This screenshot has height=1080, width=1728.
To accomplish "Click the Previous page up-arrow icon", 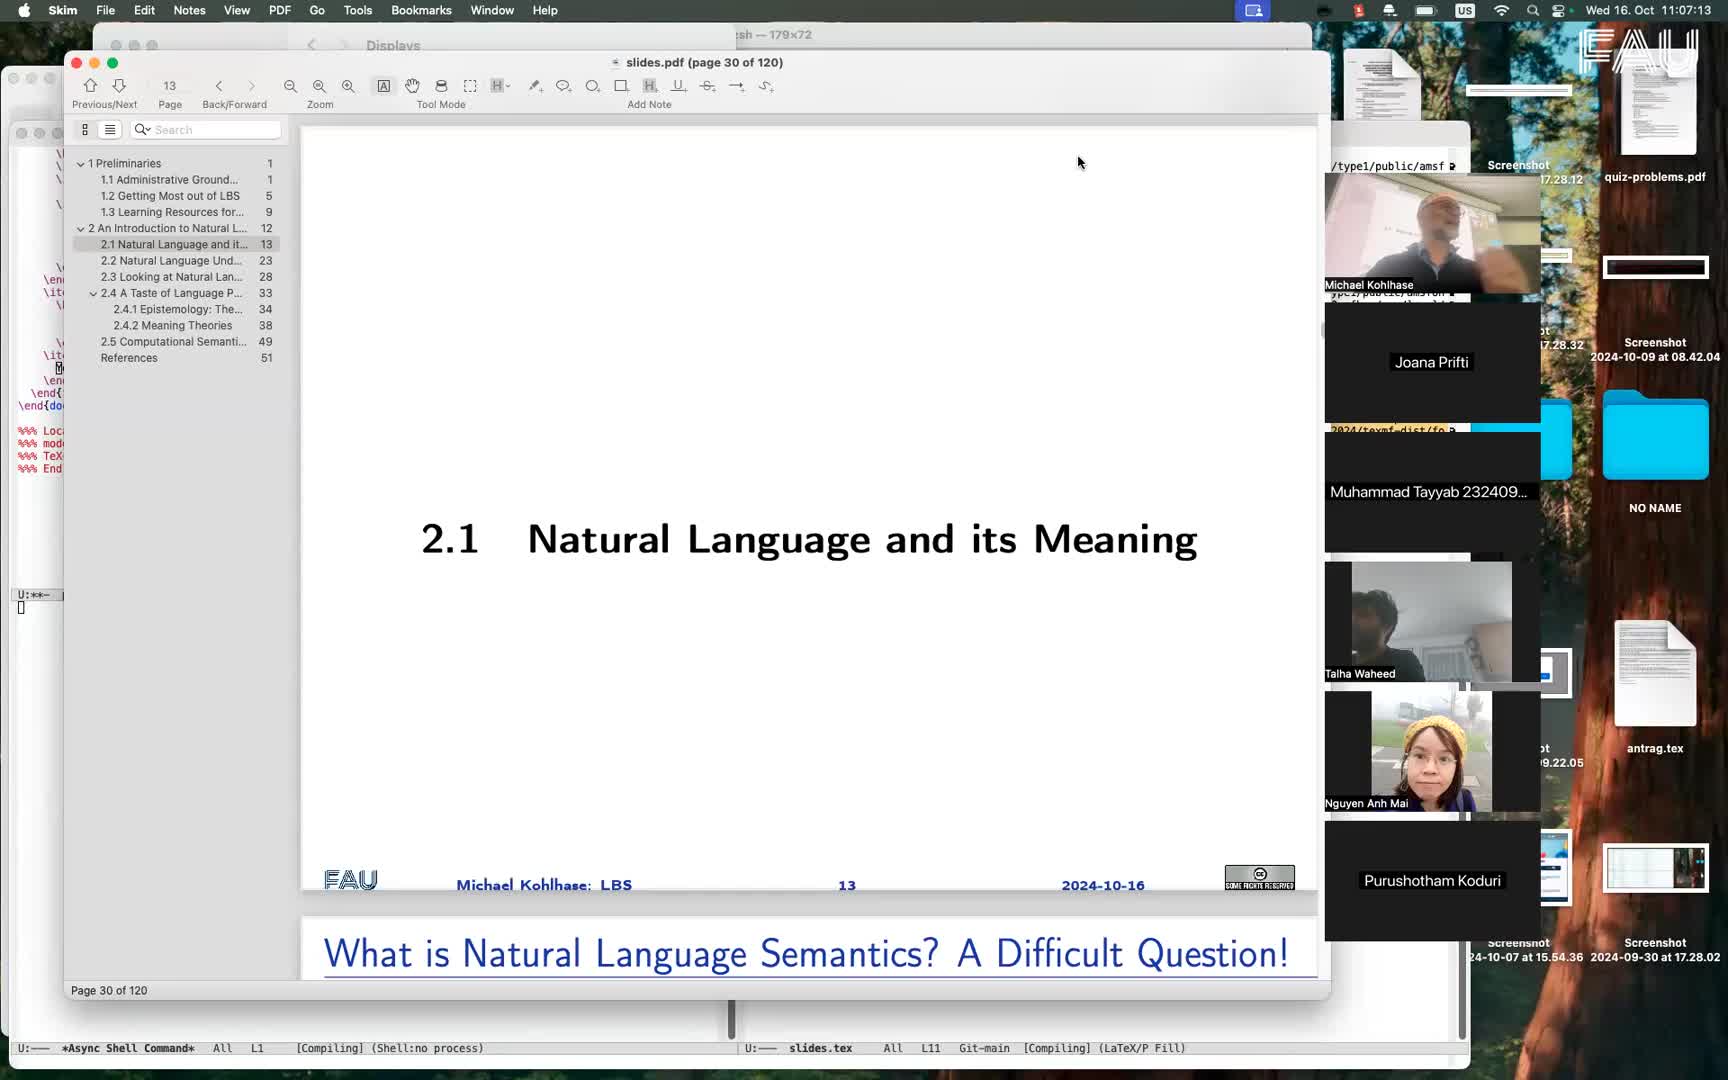I will (x=90, y=86).
